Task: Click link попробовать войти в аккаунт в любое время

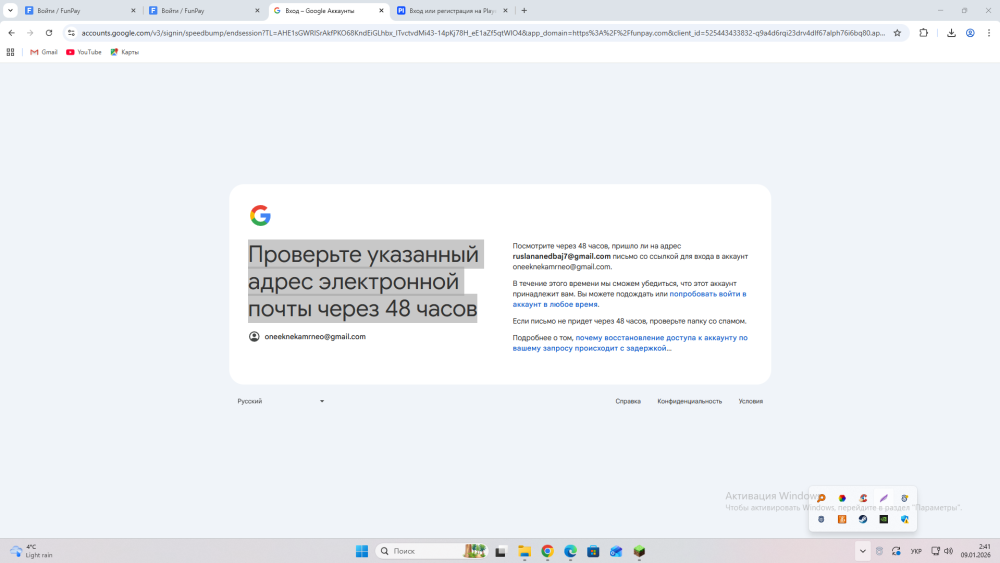Action: point(629,299)
